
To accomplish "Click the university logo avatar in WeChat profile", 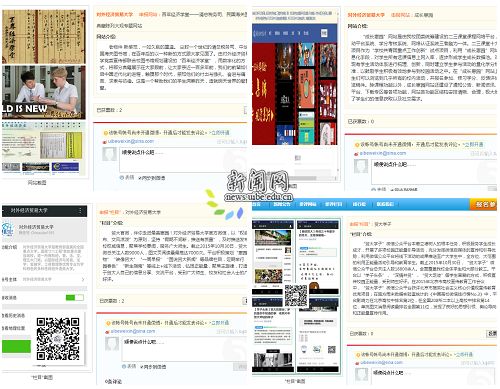I will [7, 229].
